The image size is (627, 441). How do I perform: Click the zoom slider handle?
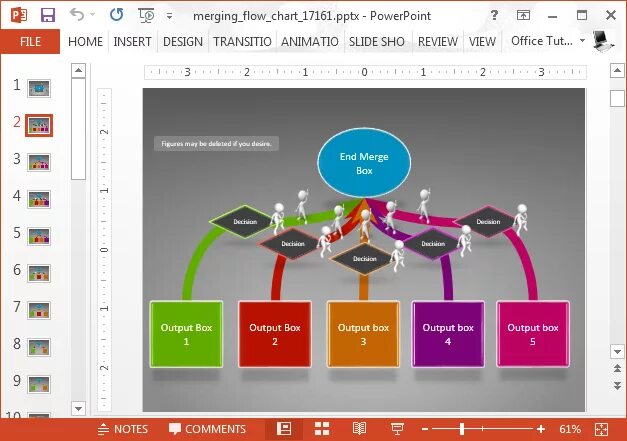461,429
